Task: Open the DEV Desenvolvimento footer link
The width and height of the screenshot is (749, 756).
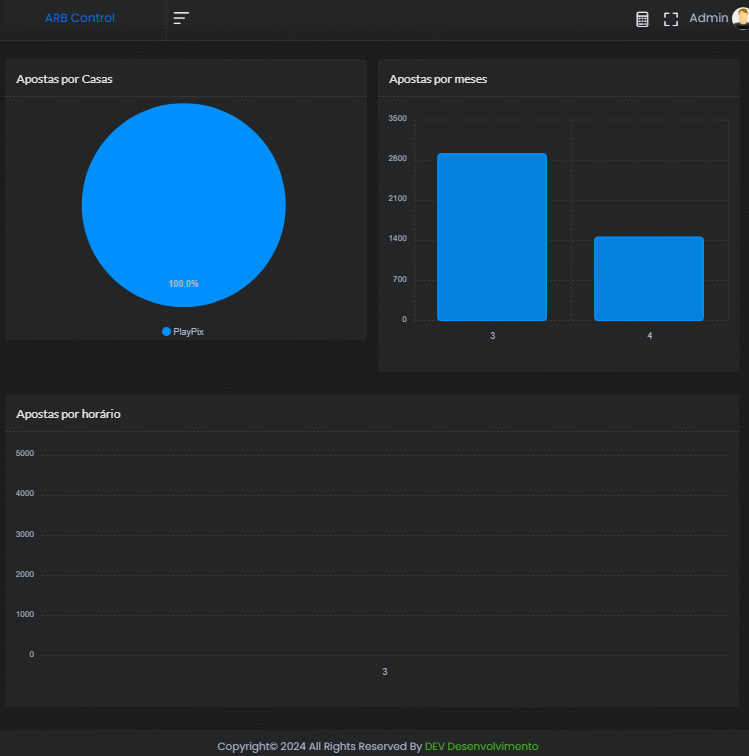Action: point(481,746)
